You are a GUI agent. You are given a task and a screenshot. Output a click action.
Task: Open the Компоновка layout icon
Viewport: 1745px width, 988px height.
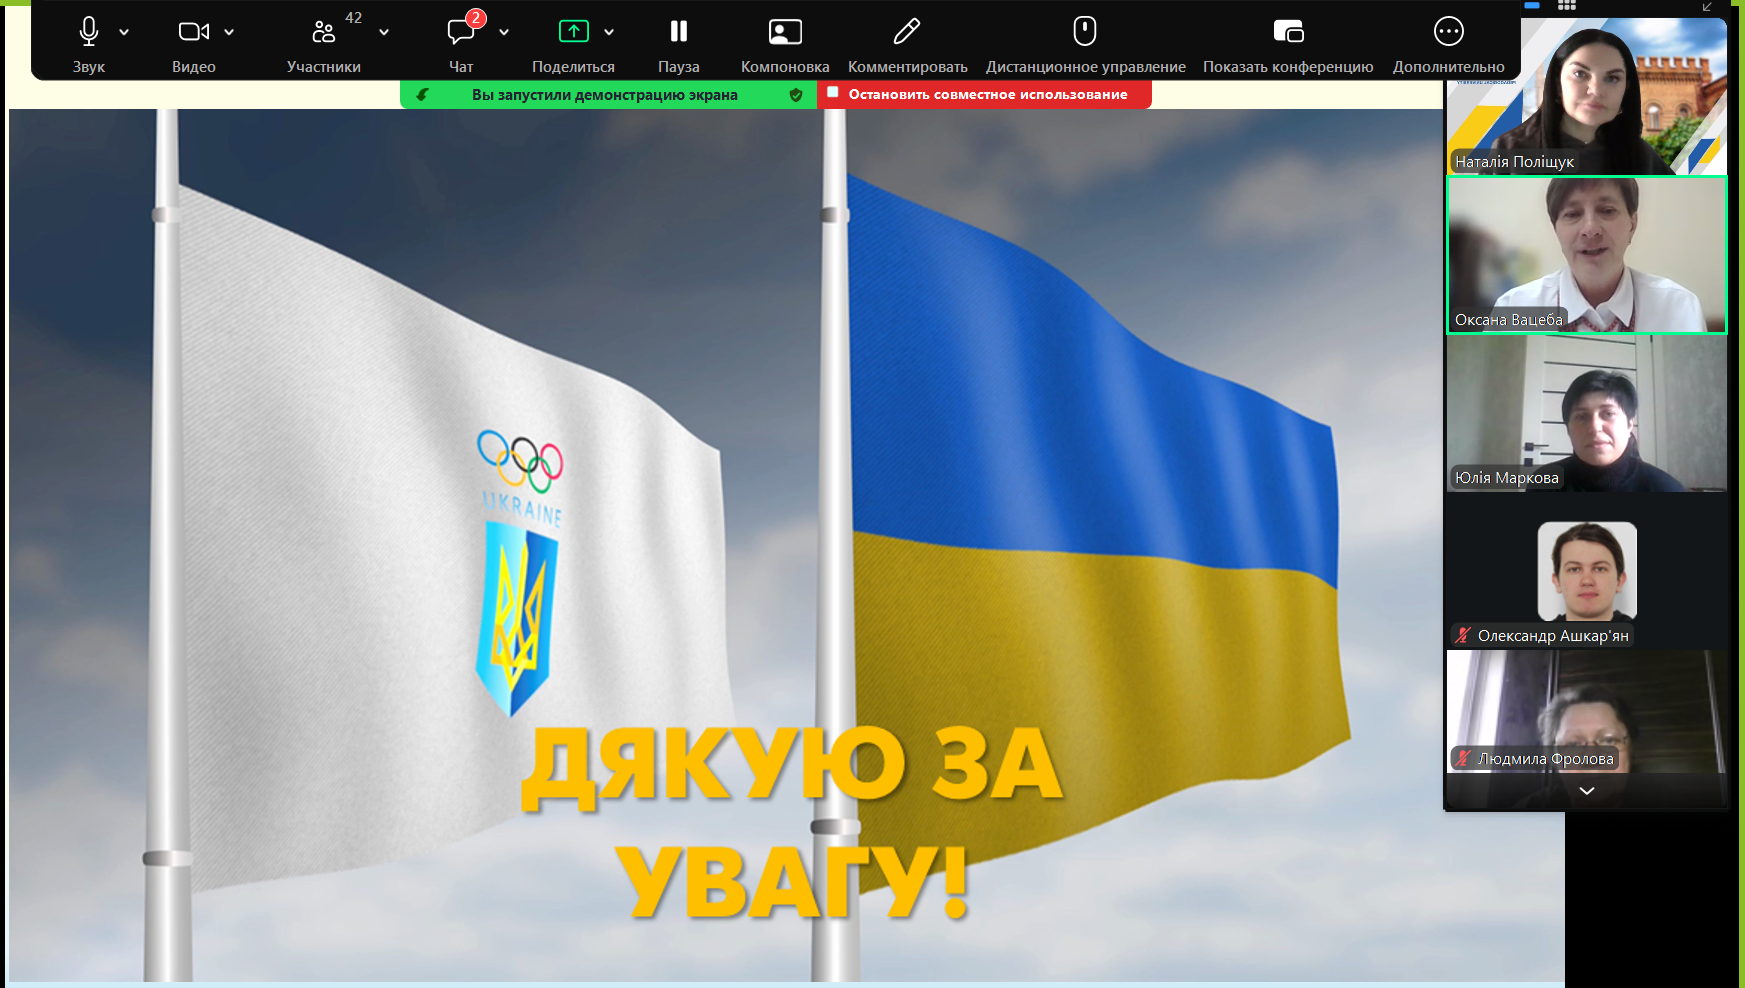click(x=785, y=32)
